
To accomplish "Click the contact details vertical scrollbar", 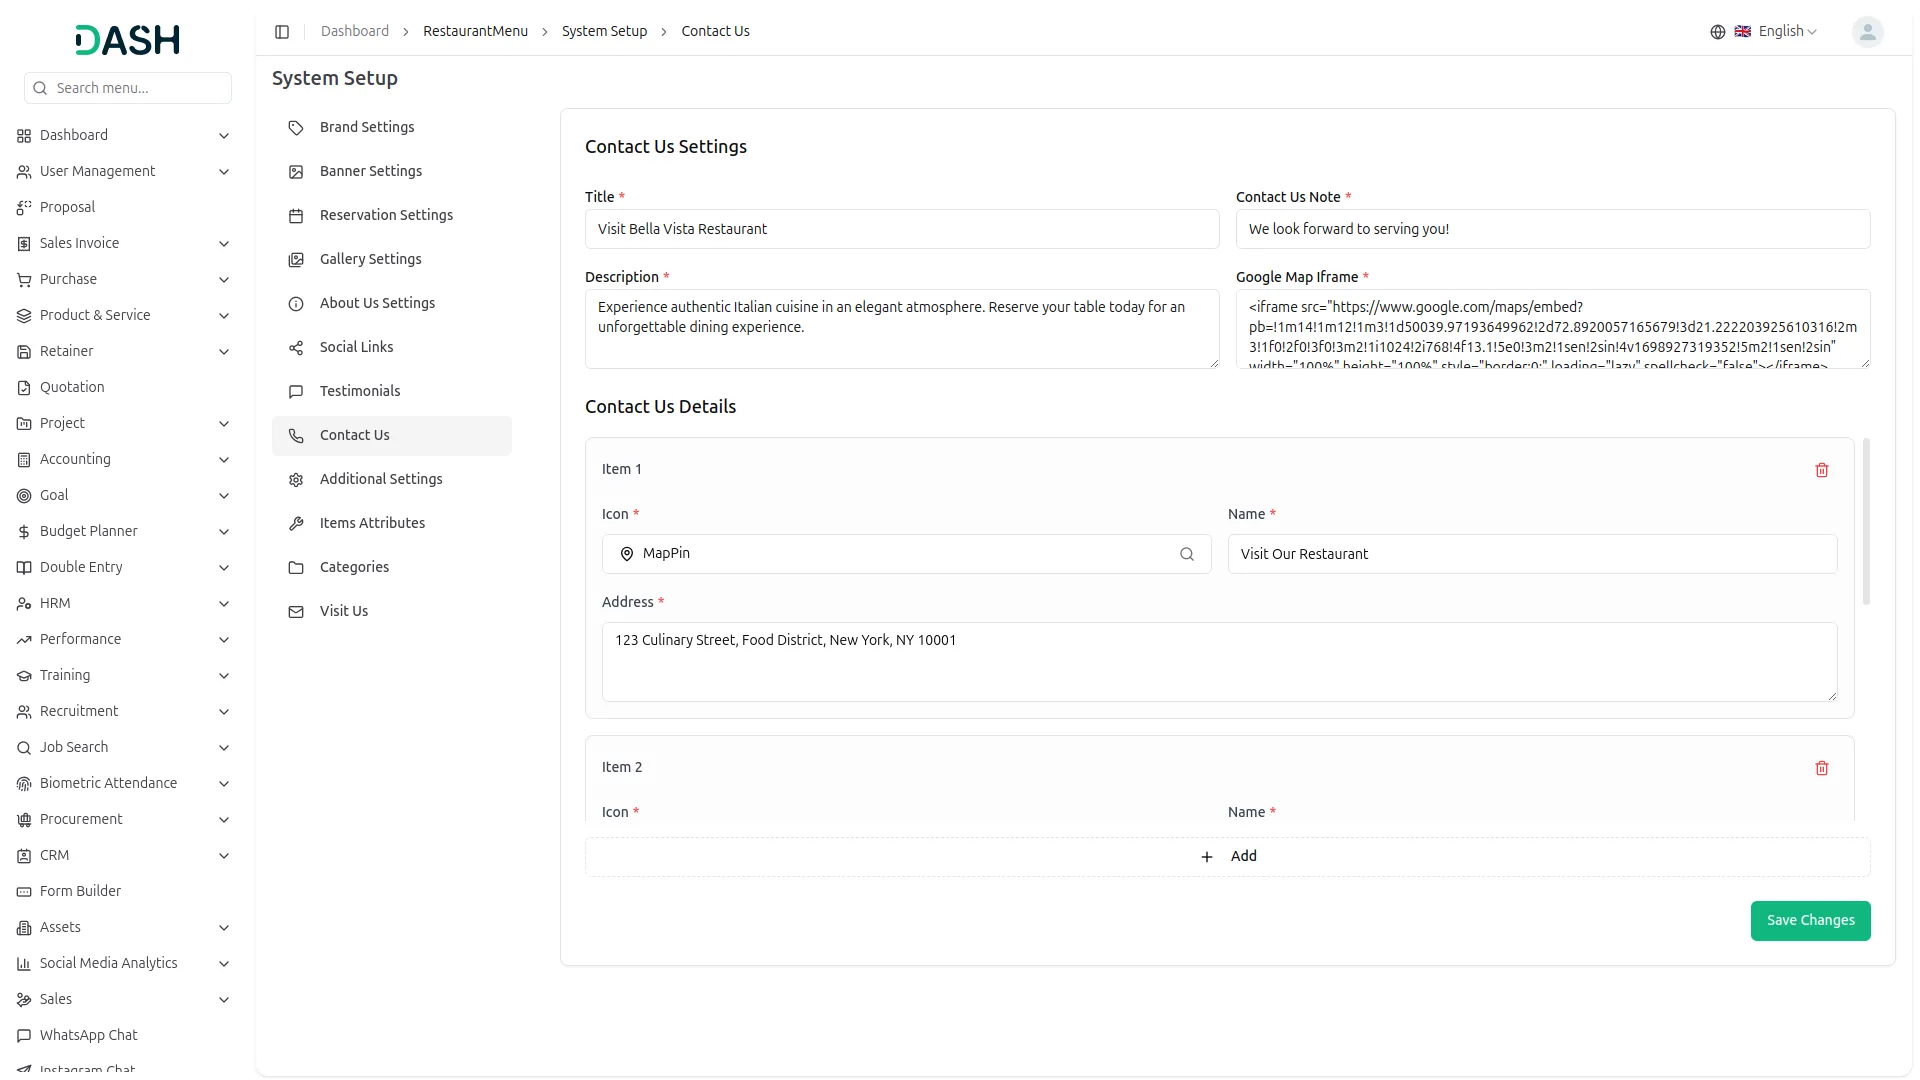I will (1865, 522).
